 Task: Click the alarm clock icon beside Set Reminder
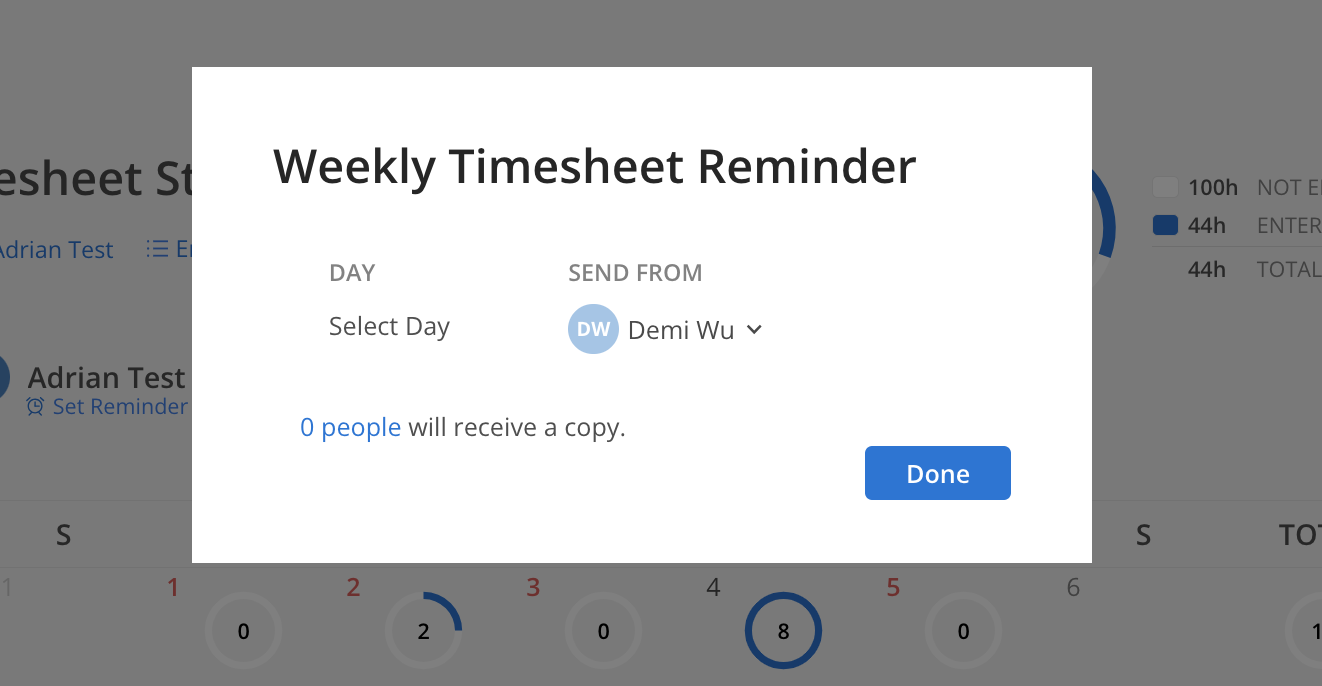coord(36,407)
